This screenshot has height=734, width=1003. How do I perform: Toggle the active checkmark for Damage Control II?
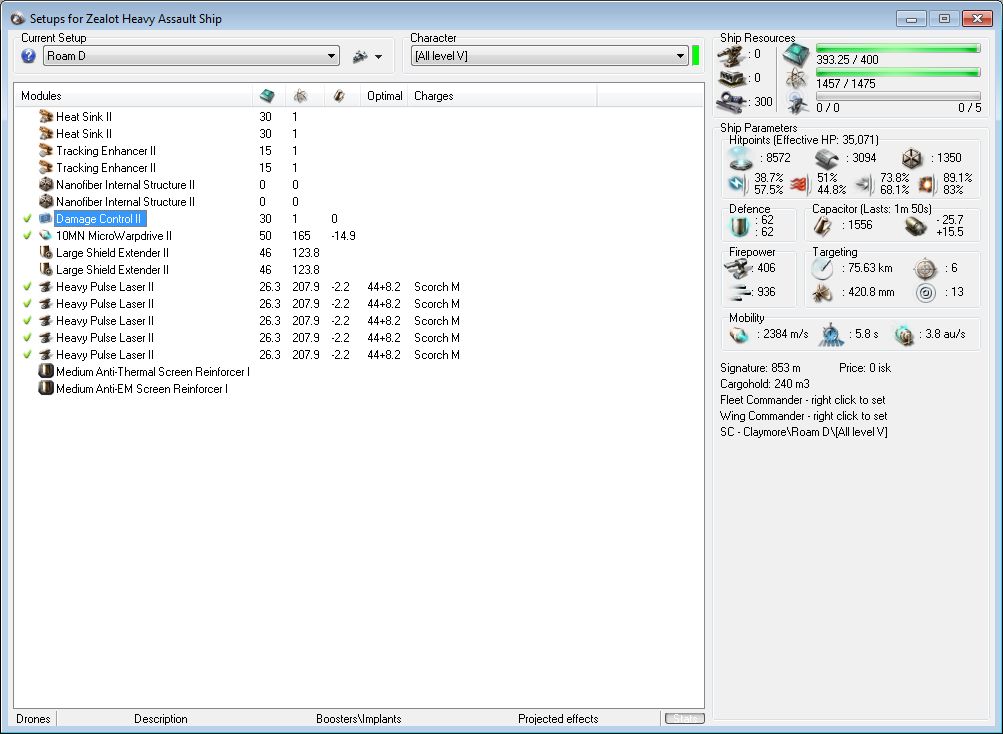pos(28,219)
